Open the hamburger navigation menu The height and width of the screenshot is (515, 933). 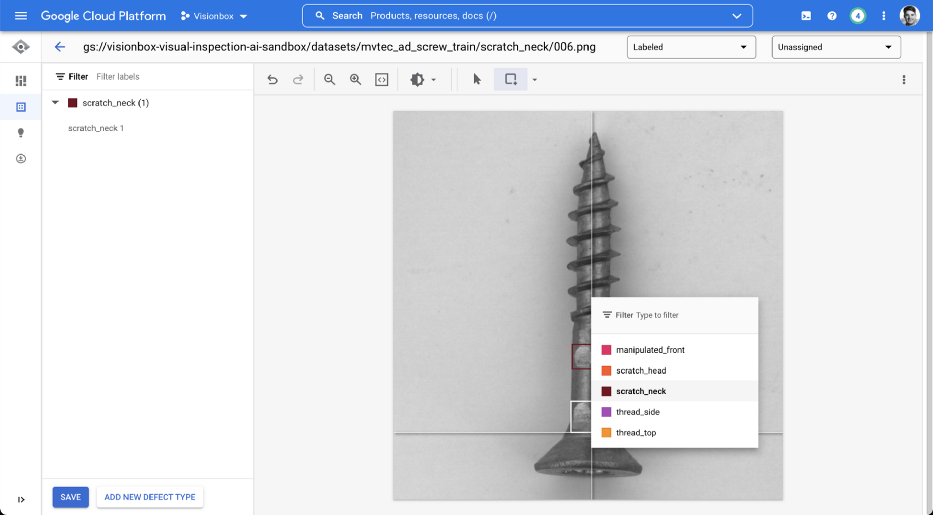21,16
